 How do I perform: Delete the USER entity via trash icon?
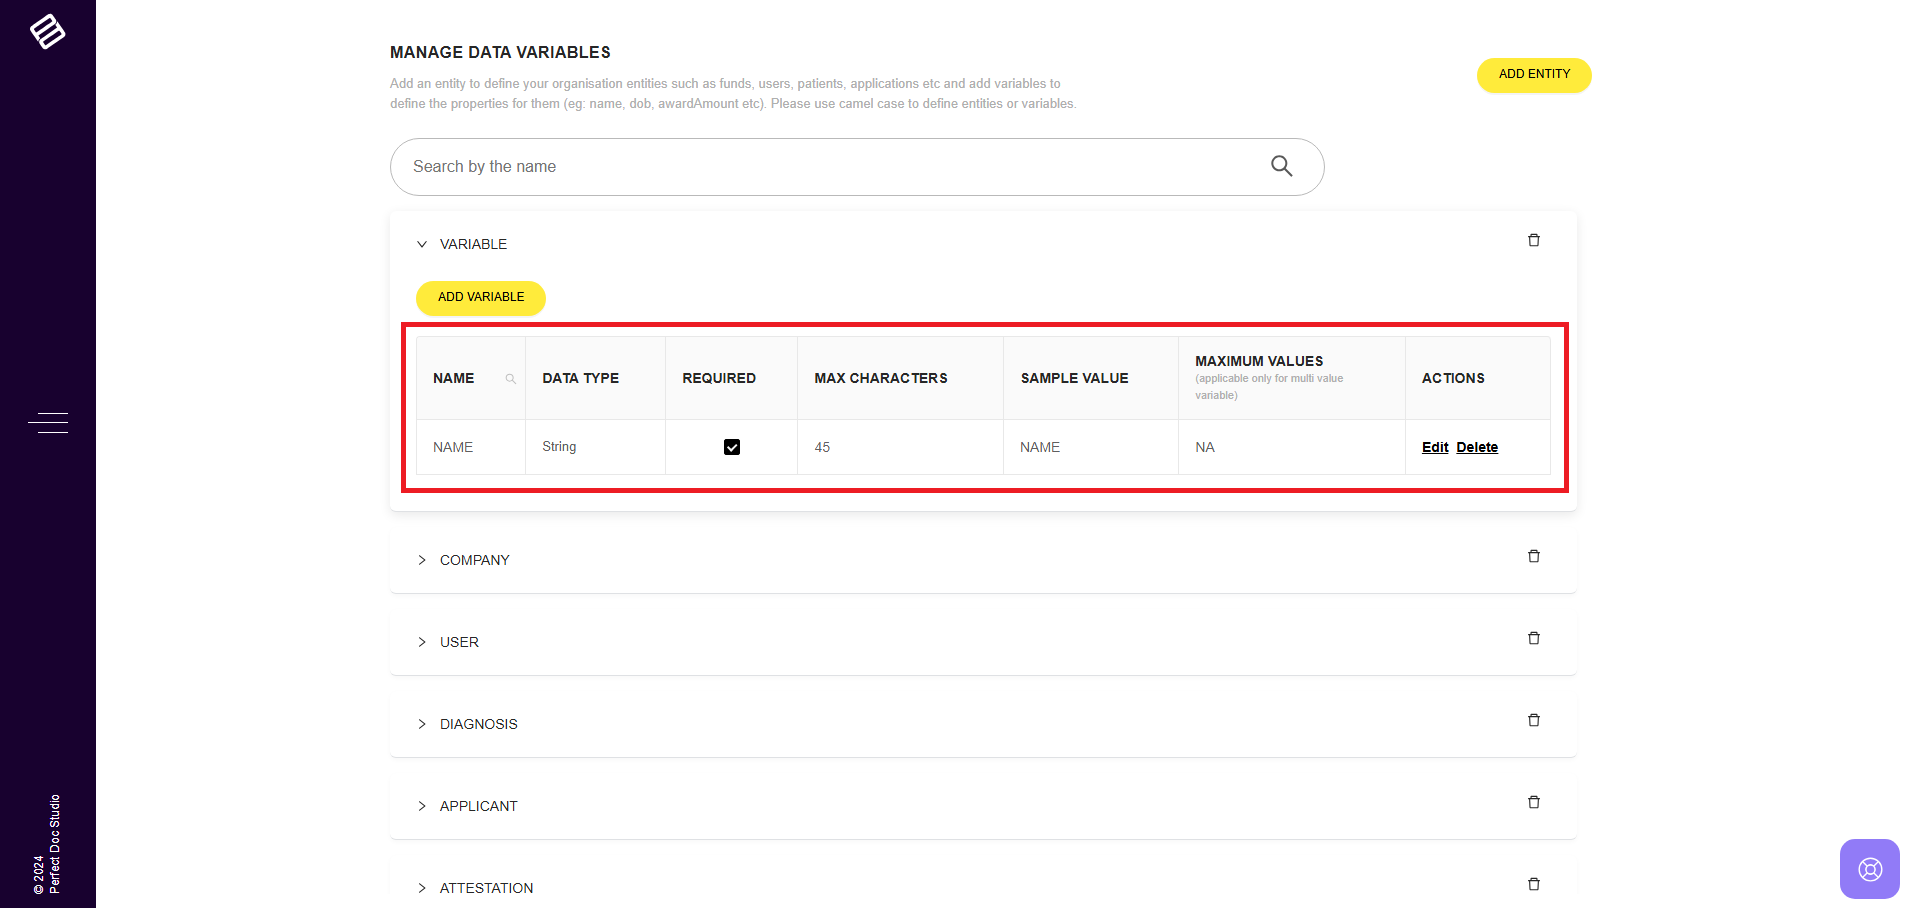(x=1533, y=638)
